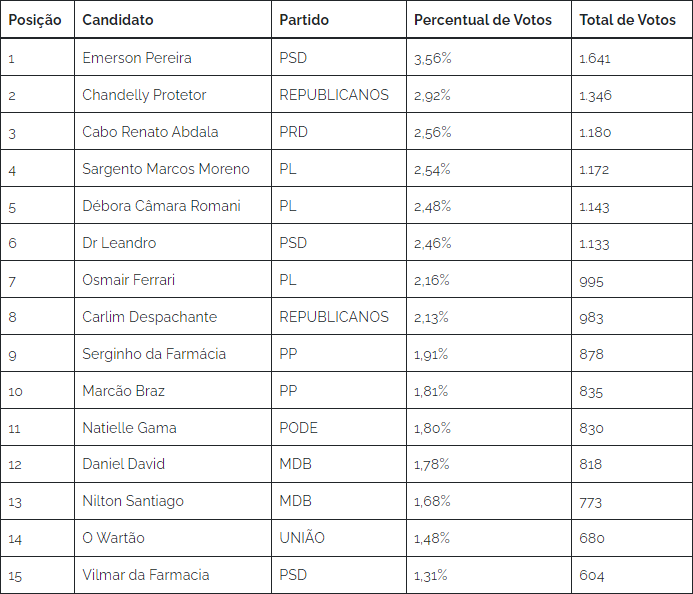Click on the Nilton Santiago cell
The height and width of the screenshot is (594, 693).
[173, 501]
